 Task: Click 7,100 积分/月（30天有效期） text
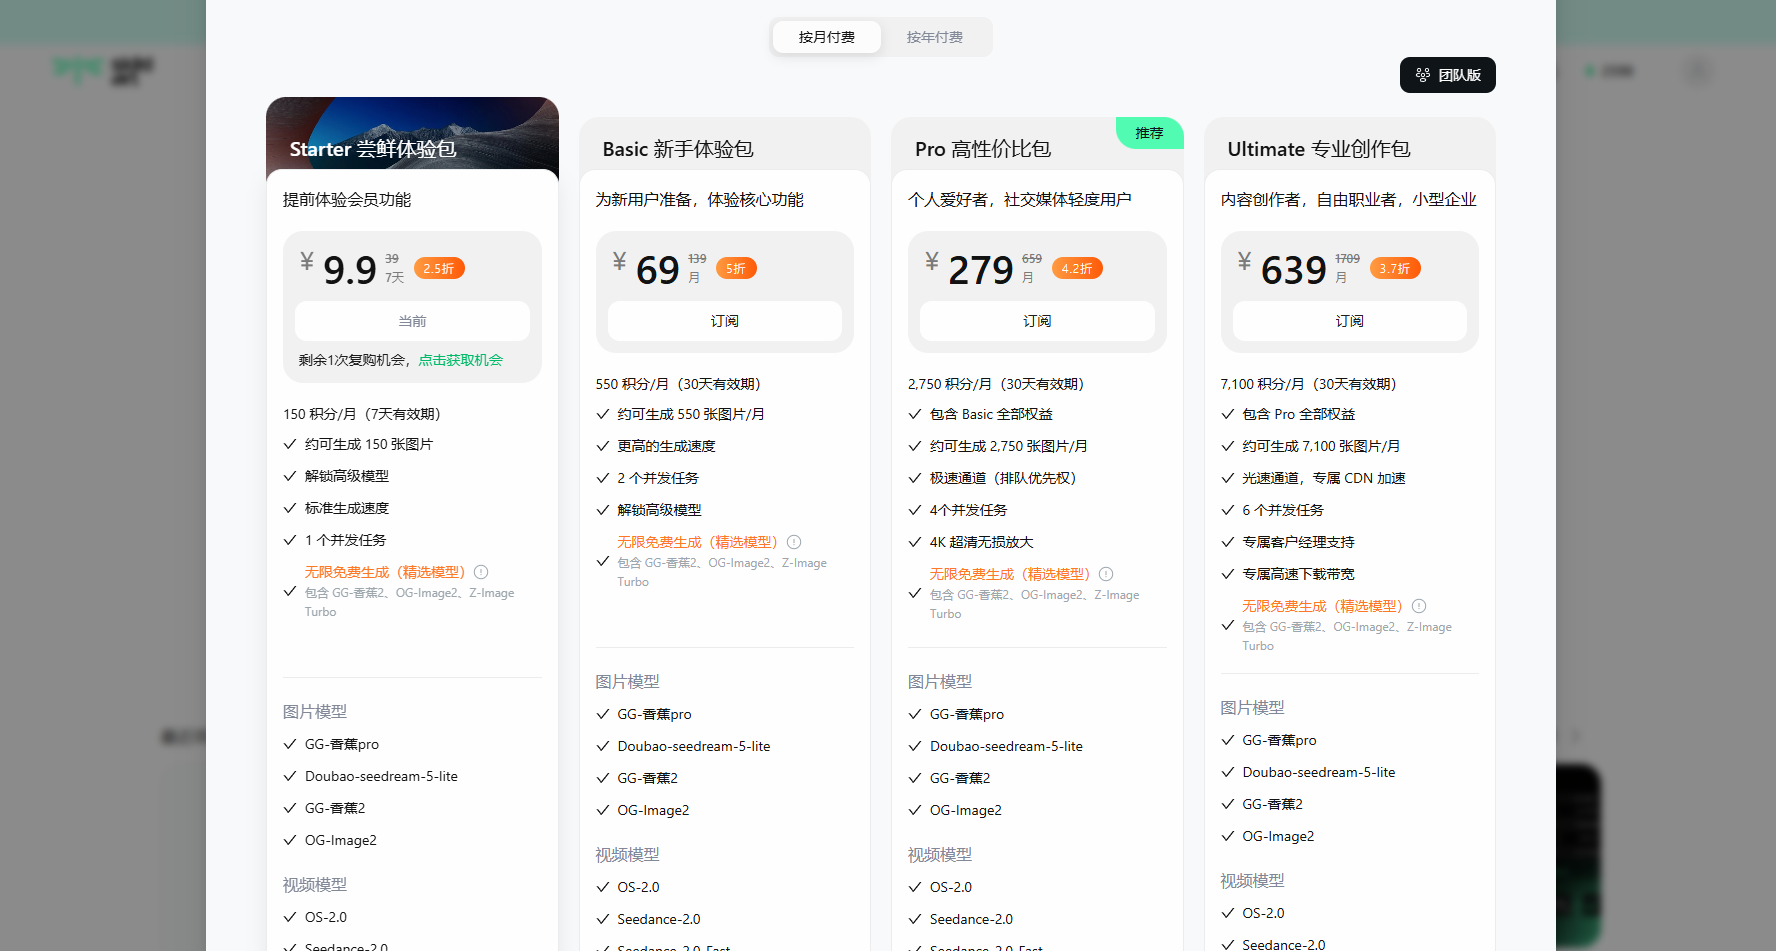point(1309,384)
